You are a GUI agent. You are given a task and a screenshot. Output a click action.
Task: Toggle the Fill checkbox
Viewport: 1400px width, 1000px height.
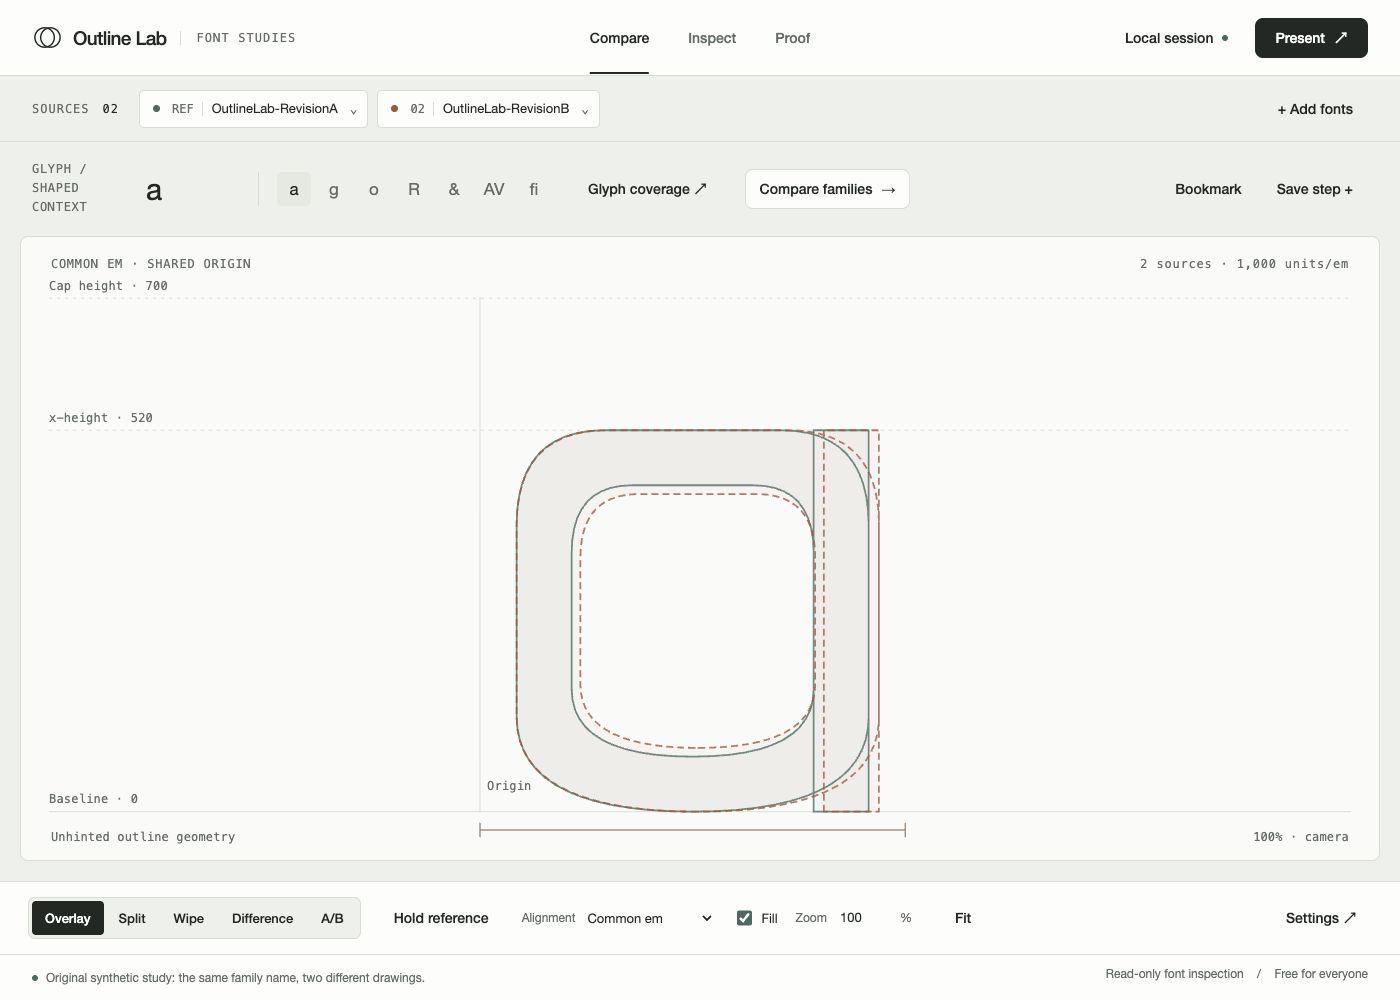[x=744, y=918]
